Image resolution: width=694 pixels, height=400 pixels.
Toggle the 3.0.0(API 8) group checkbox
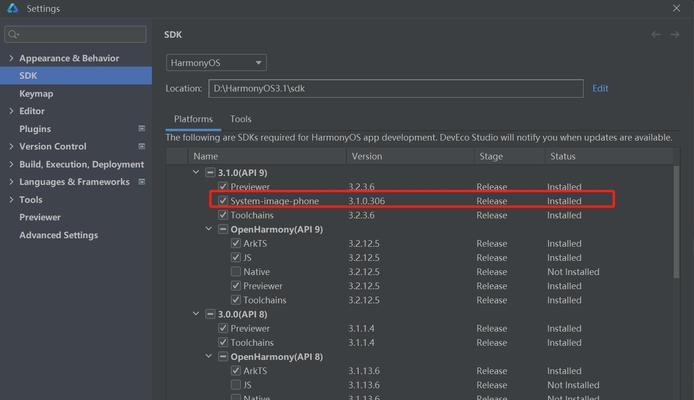210,314
